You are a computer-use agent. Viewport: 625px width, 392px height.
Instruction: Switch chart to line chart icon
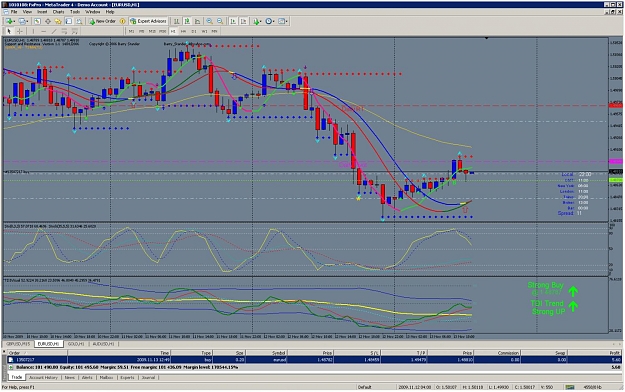[x=197, y=21]
